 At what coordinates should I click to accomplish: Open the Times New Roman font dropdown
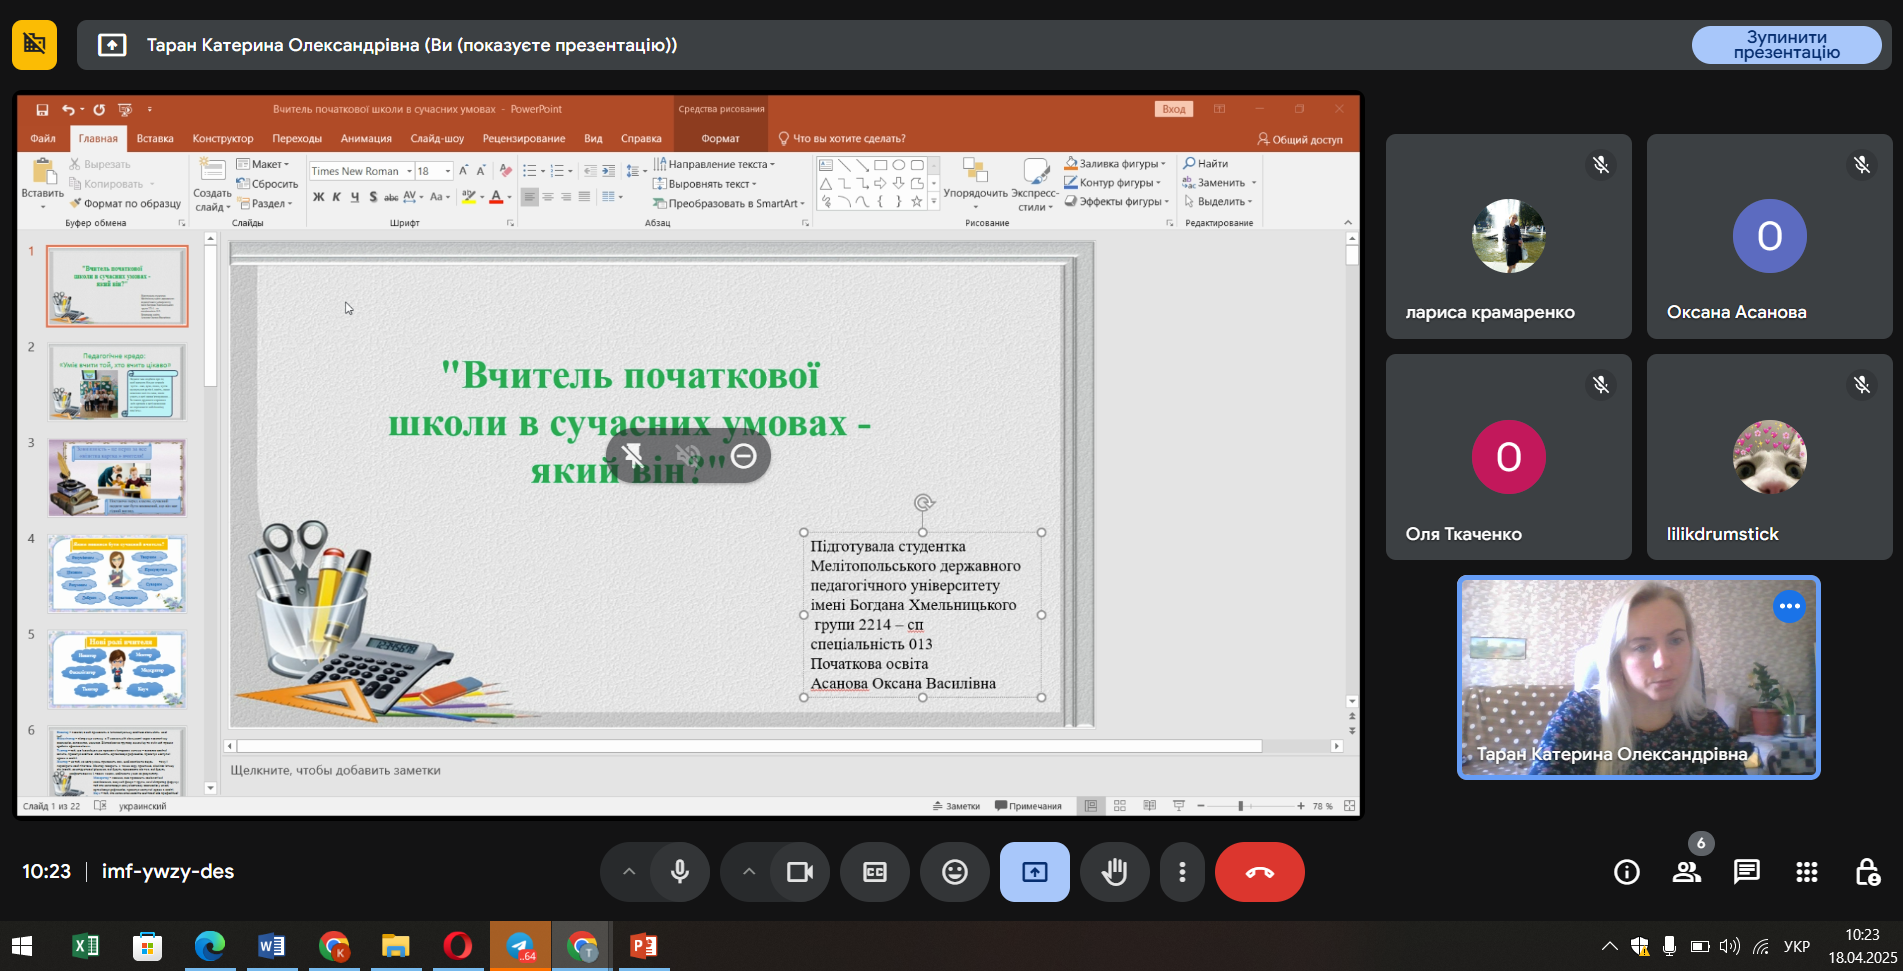408,171
